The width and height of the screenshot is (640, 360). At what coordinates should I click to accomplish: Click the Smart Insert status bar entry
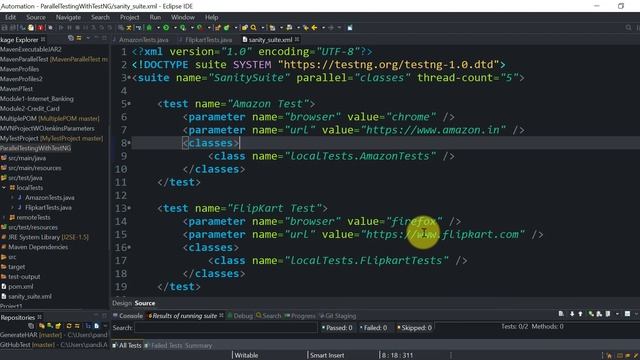(x=327, y=356)
